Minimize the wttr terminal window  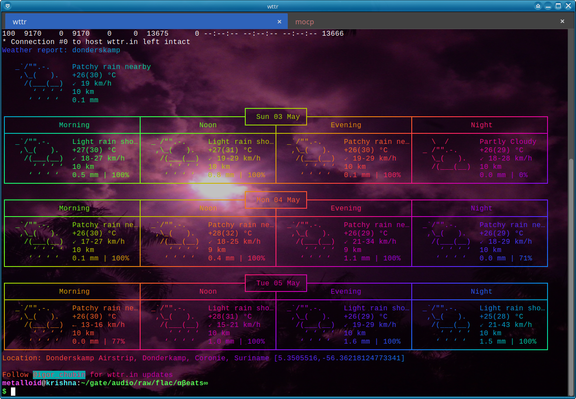(548, 6)
